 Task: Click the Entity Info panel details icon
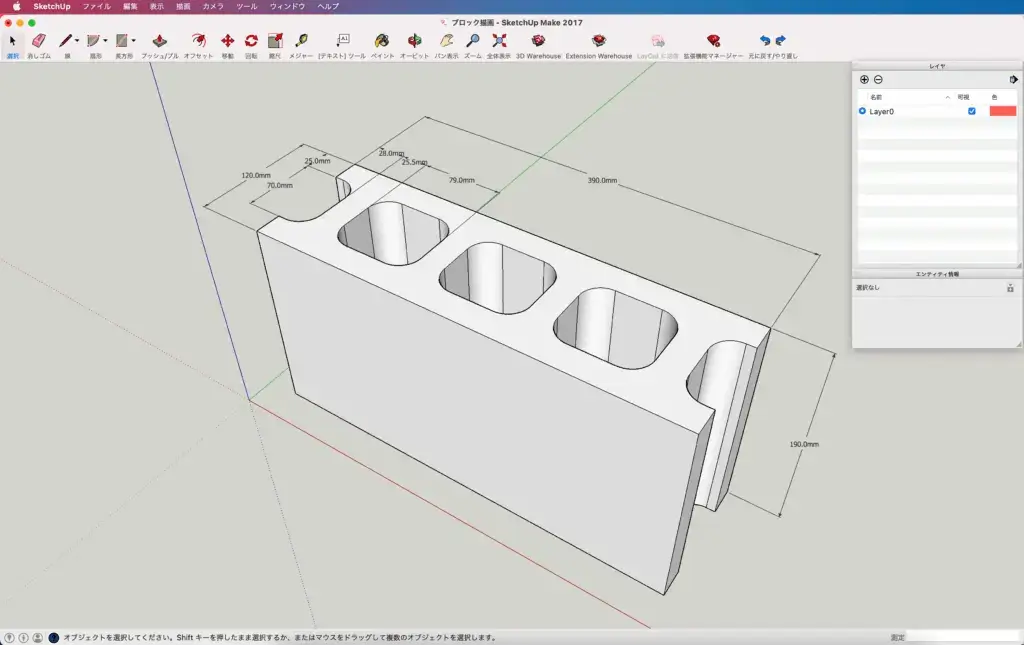[1010, 288]
